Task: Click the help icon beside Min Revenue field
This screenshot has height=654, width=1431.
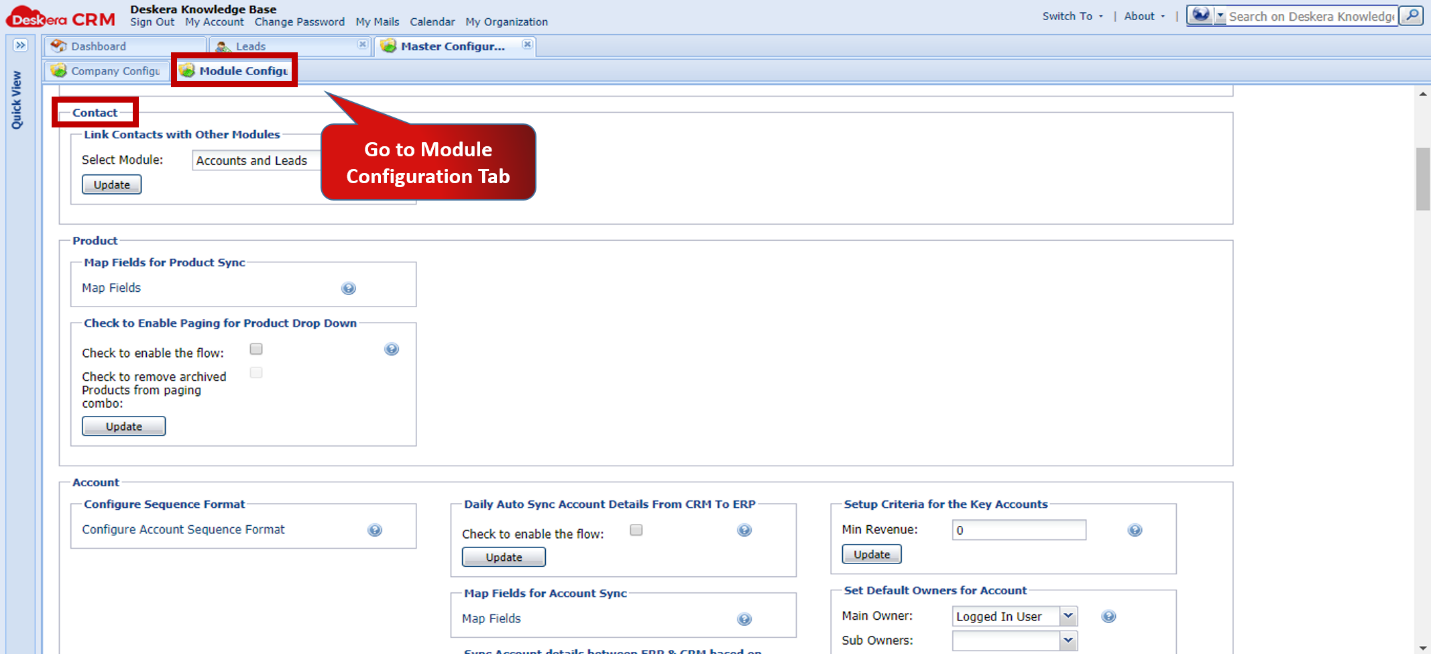Action: point(1135,530)
